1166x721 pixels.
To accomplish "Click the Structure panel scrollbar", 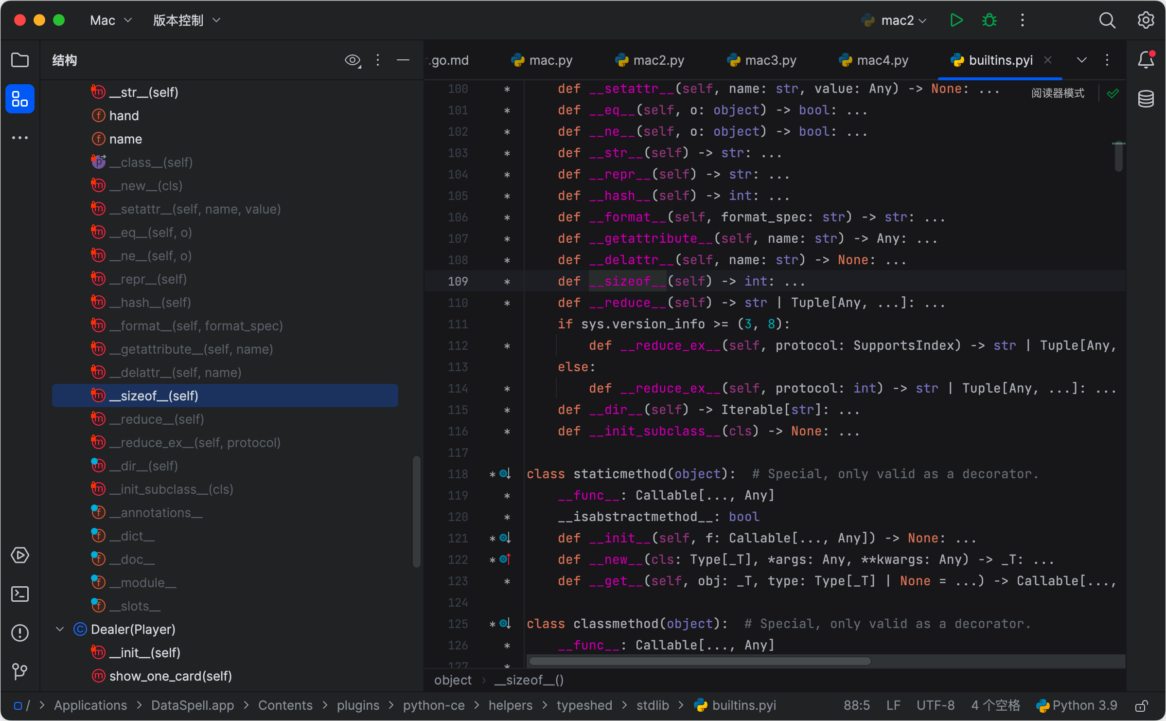I will pyautogui.click(x=416, y=512).
